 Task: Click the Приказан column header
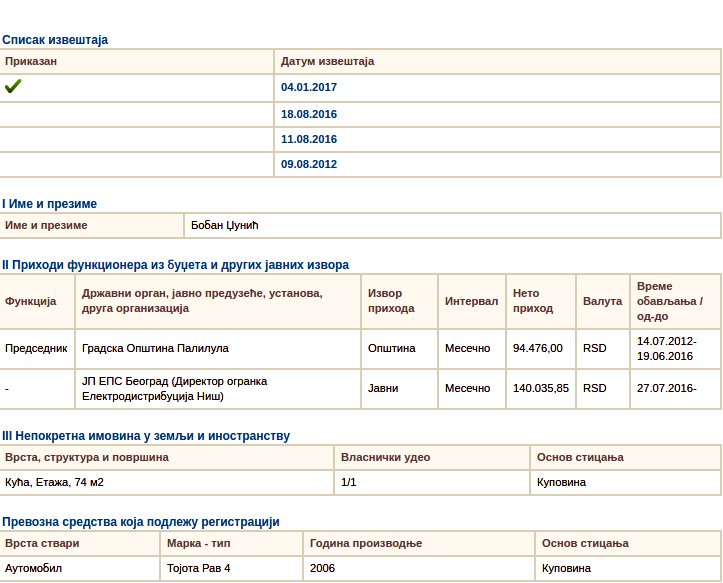[31, 62]
